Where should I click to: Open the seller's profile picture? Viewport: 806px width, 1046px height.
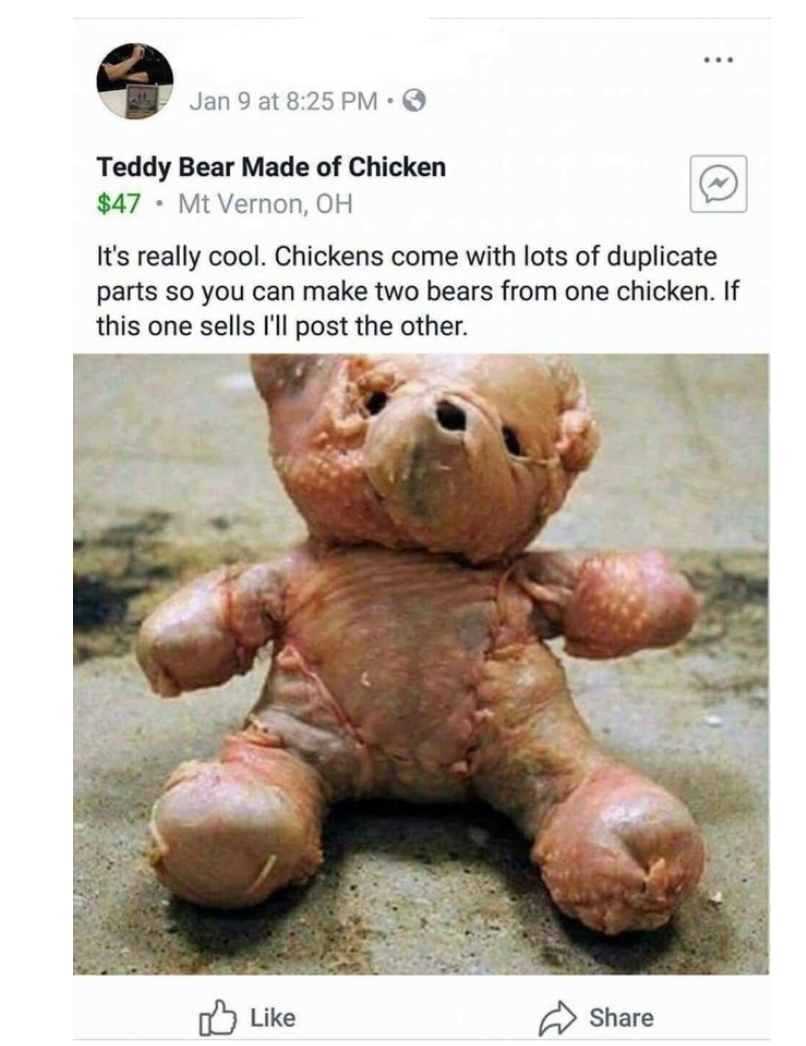[x=135, y=81]
